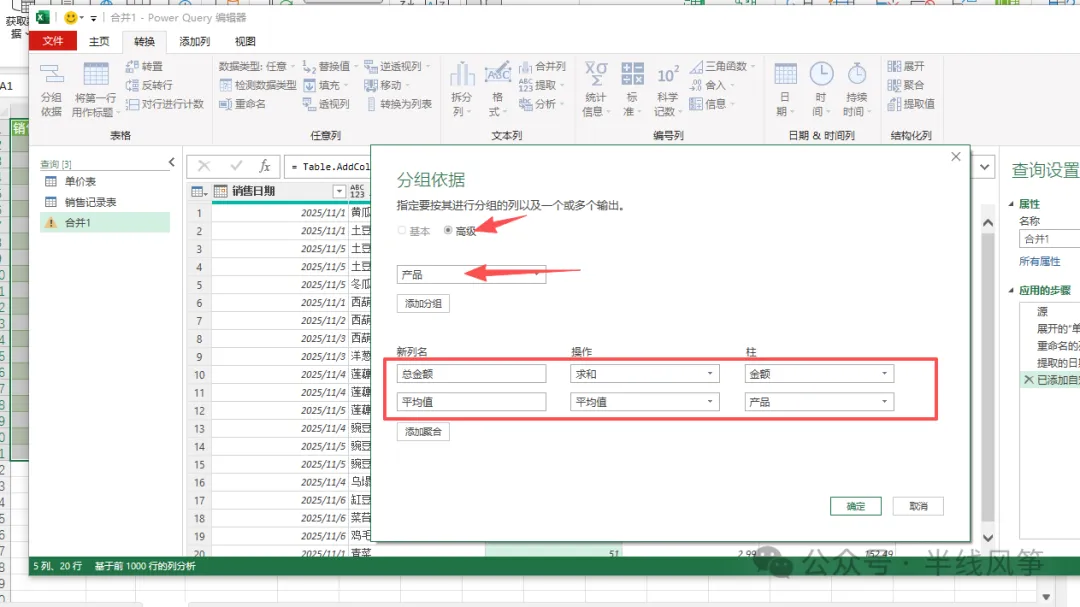Select the 销售记录表 query
This screenshot has height=607, width=1080.
(105, 202)
